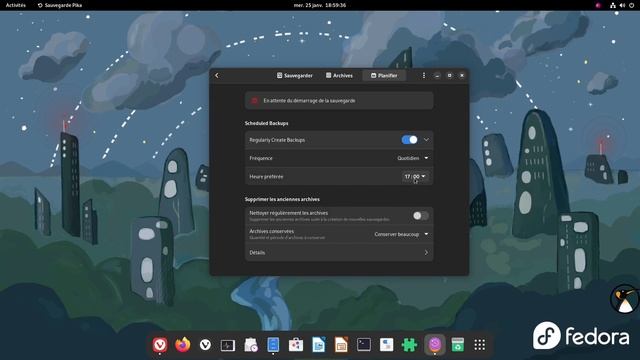Click purple Pika Backup dock icon
Screen dimensions: 640x360
point(435,345)
